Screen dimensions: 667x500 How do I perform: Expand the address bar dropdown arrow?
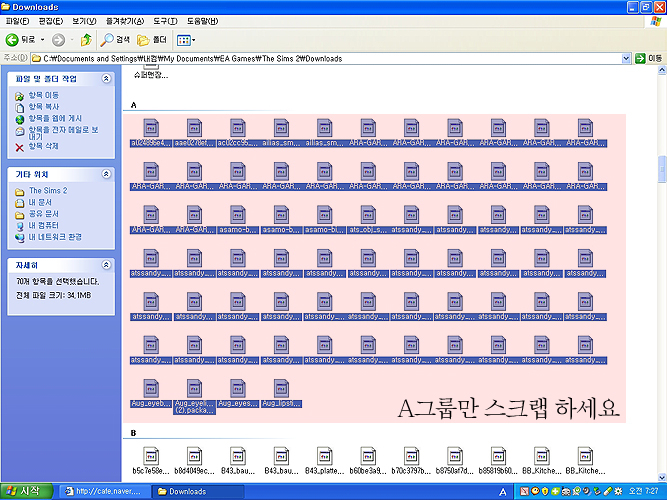tap(627, 59)
